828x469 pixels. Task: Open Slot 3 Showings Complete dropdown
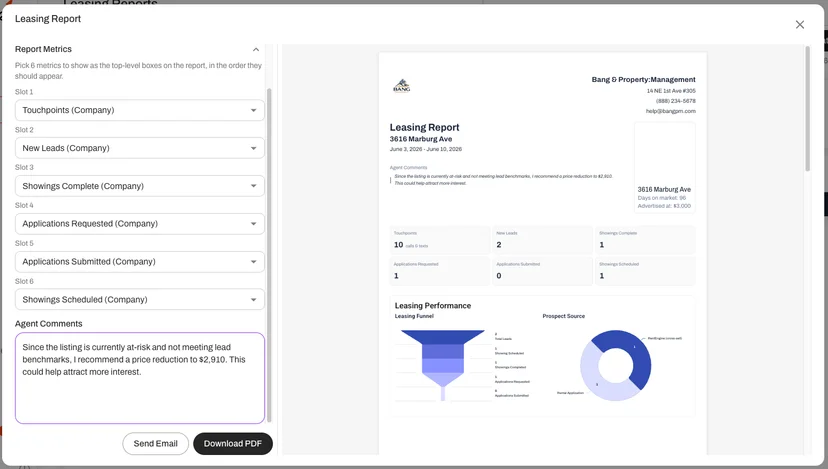[139, 186]
